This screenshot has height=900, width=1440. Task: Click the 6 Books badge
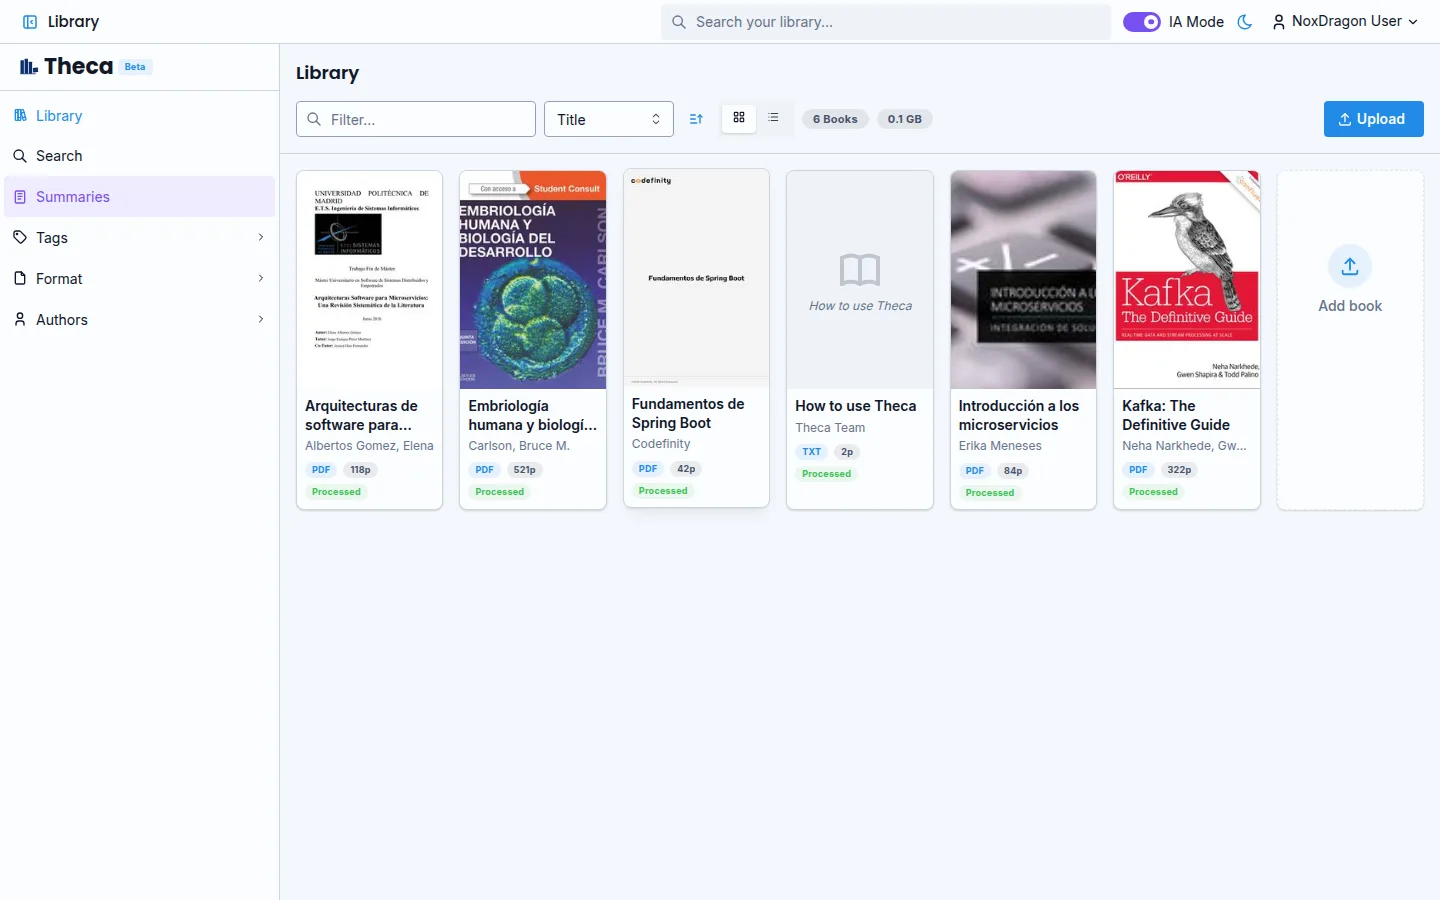click(835, 119)
